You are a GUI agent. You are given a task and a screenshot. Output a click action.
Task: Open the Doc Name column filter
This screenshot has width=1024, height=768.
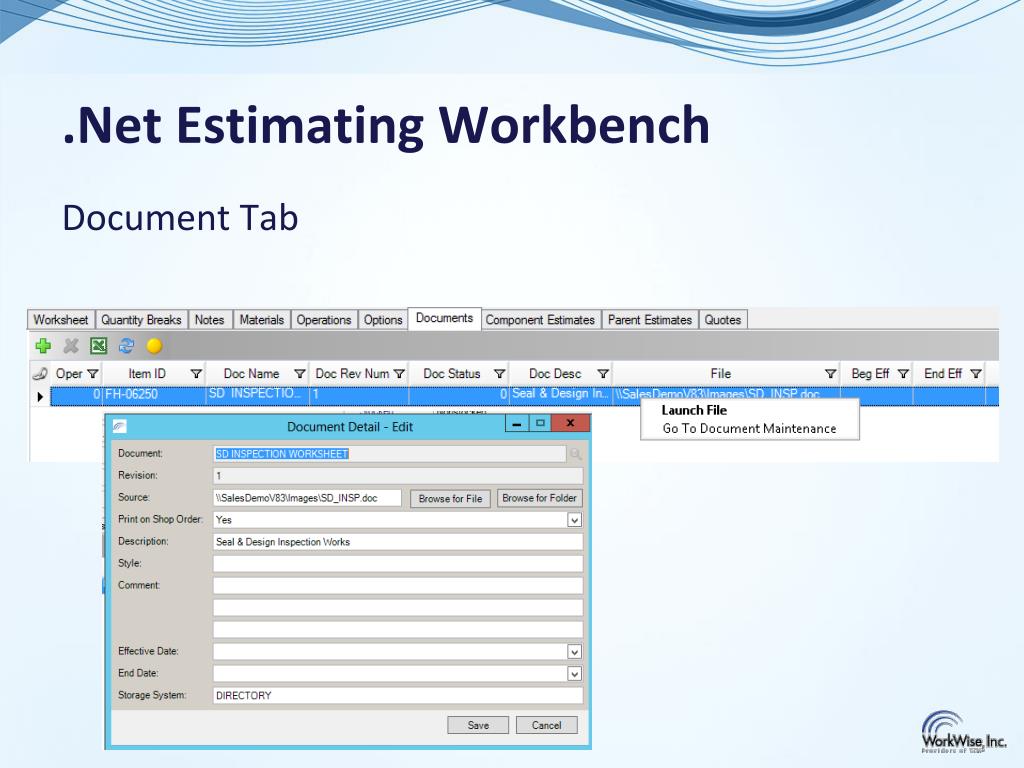300,374
